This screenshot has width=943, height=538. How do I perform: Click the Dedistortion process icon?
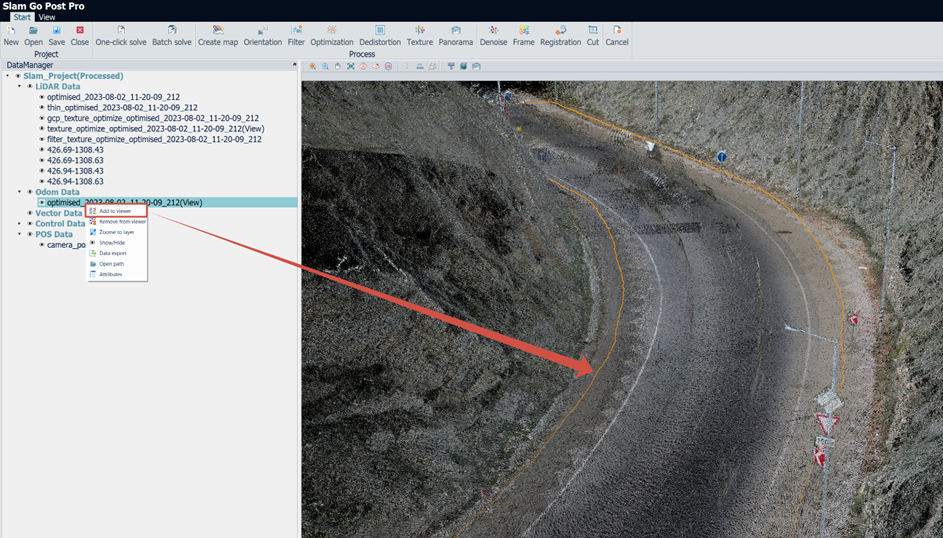[379, 30]
